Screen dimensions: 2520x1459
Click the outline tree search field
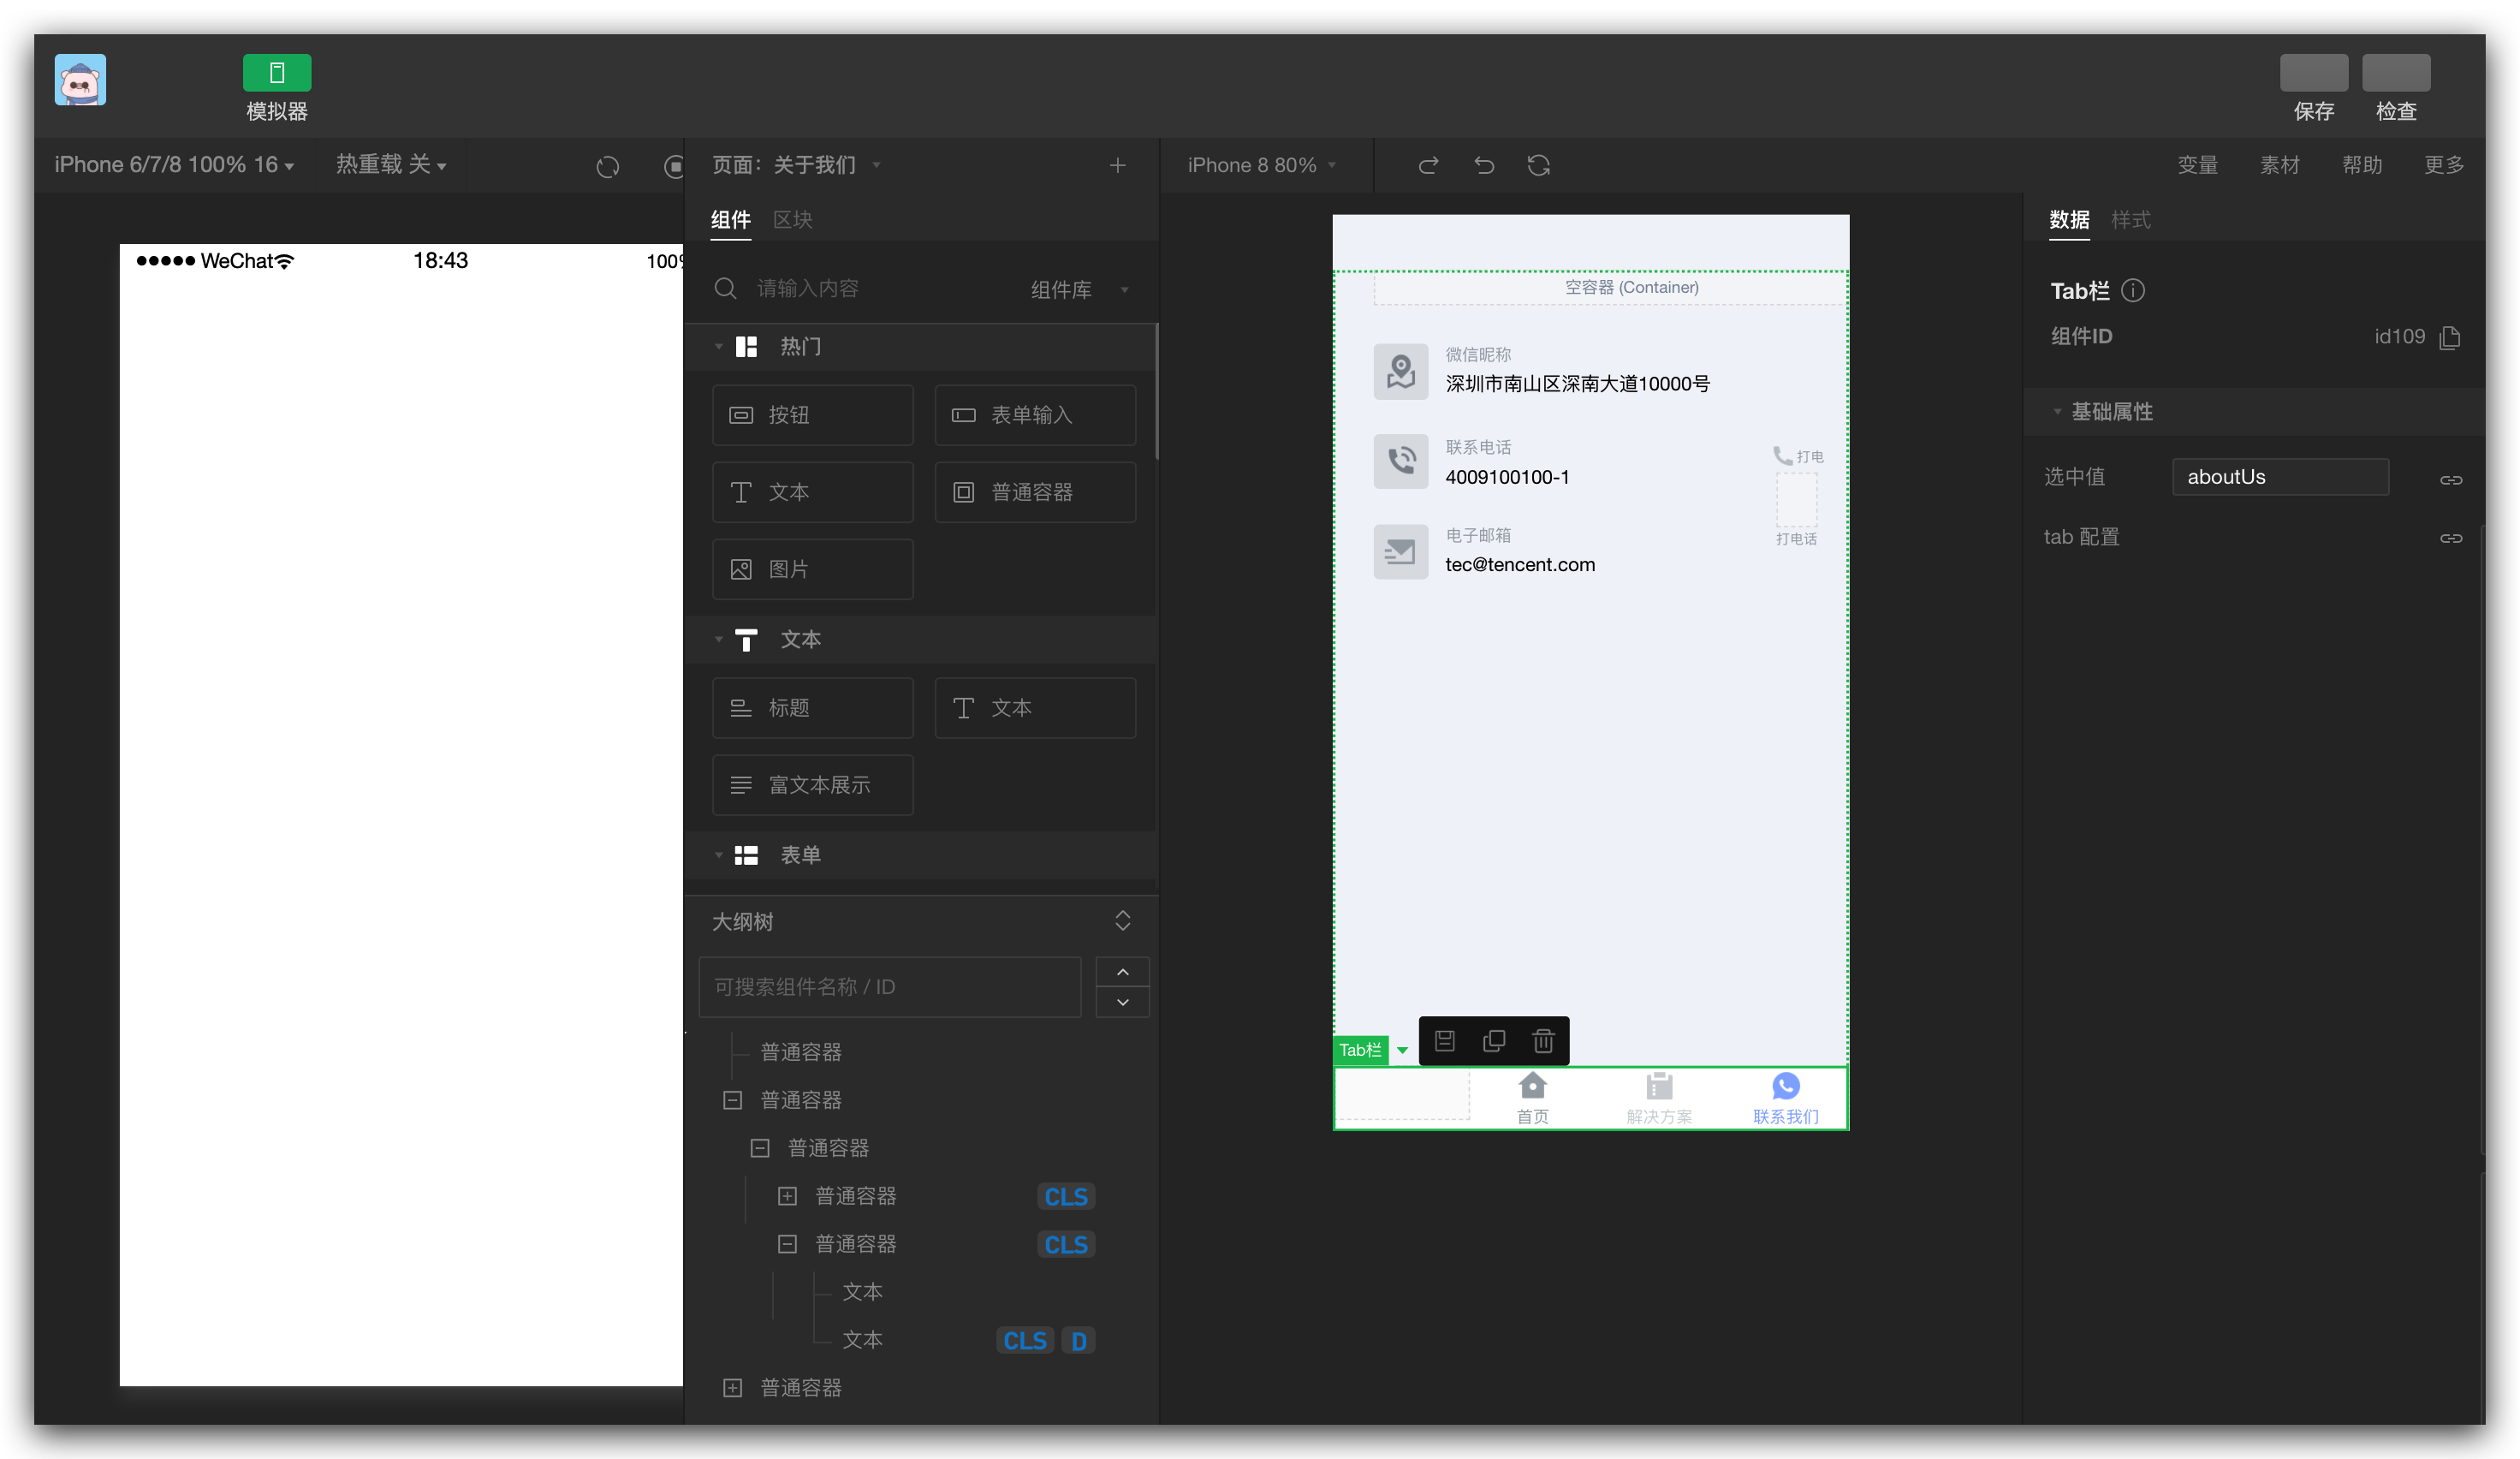(x=889, y=987)
